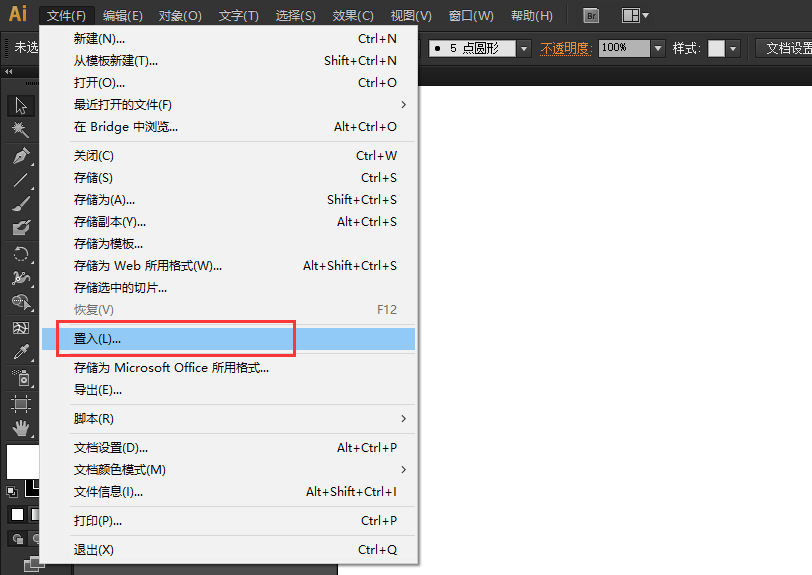Choose 退出(X) menu entry
The height and width of the screenshot is (575, 812).
228,550
